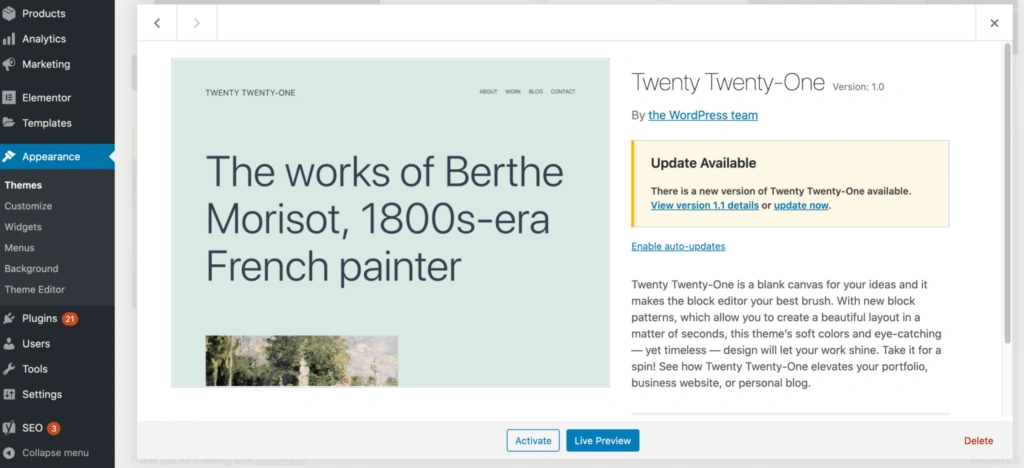Click the Users person icon
Screen dimensions: 1024x468
9,344
